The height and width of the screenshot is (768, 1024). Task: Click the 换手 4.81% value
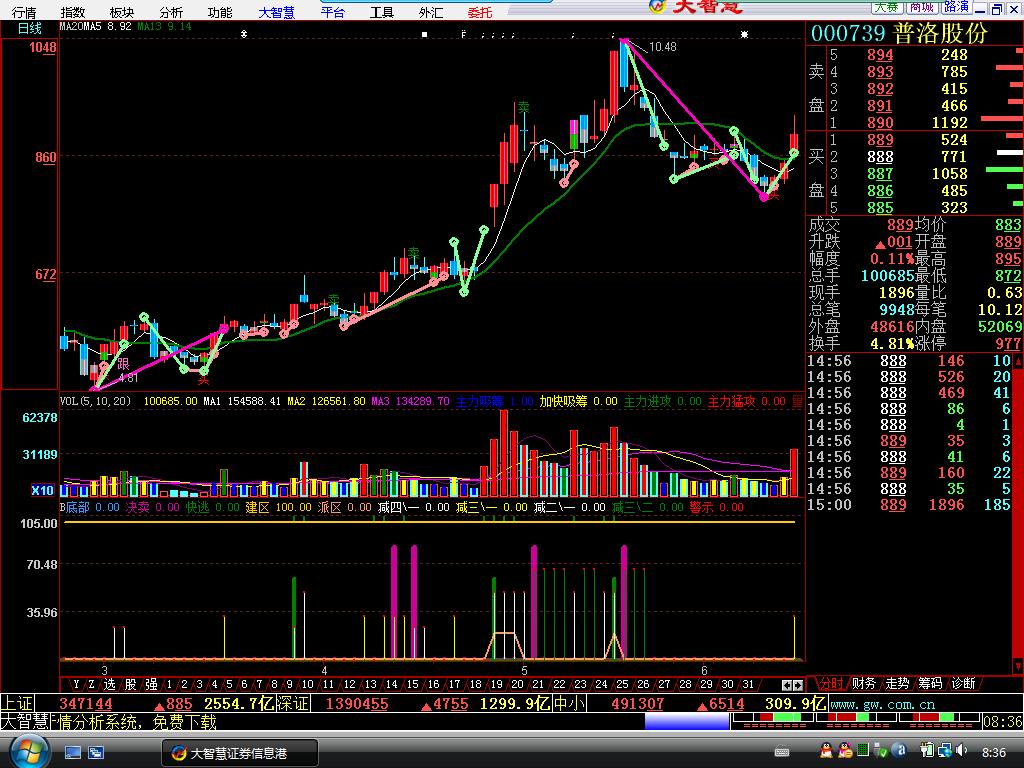892,343
